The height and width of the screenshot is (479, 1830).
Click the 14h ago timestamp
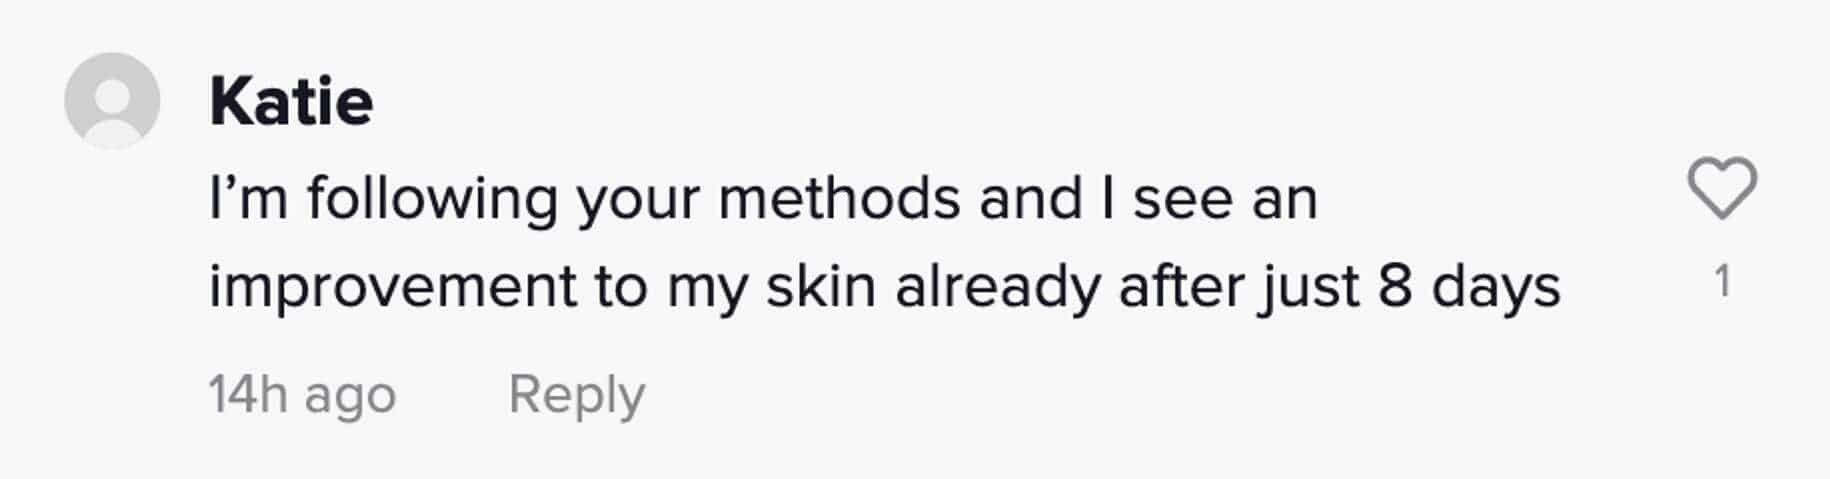click(302, 394)
